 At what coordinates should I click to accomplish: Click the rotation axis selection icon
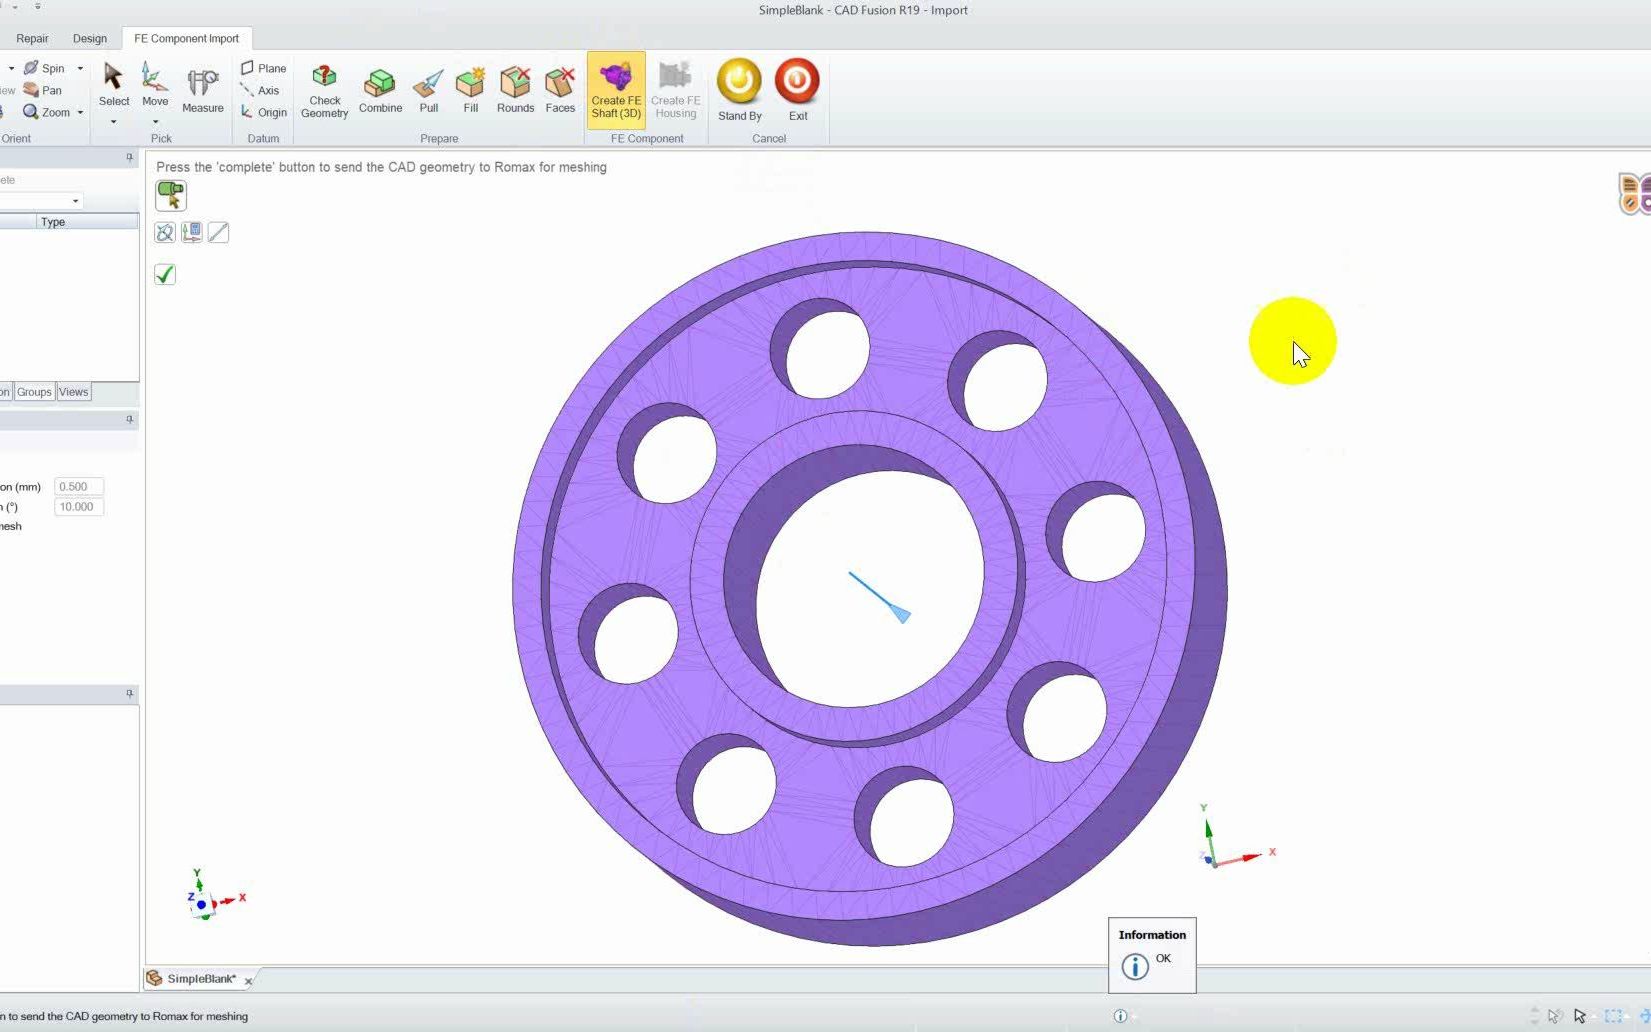point(165,233)
